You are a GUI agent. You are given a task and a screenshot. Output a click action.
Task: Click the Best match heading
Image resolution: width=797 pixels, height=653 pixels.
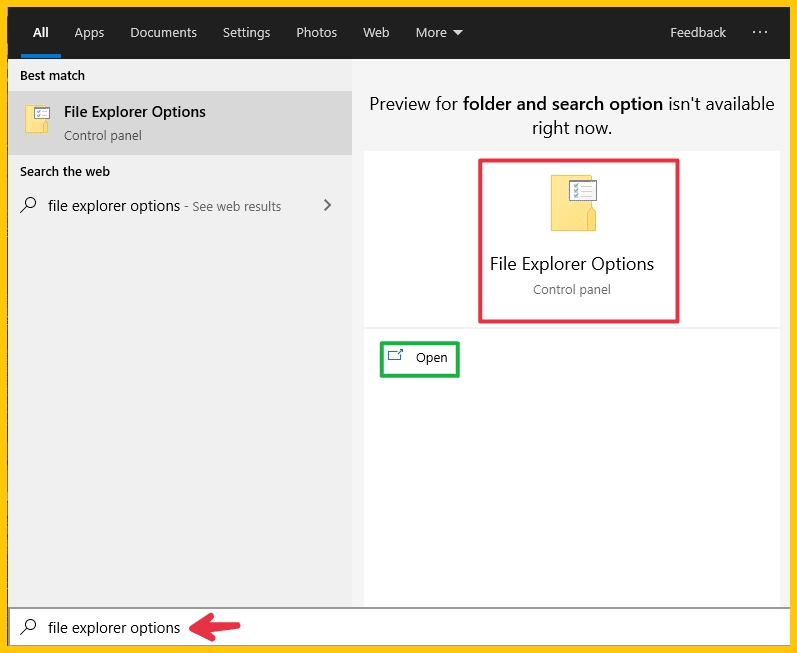(52, 76)
